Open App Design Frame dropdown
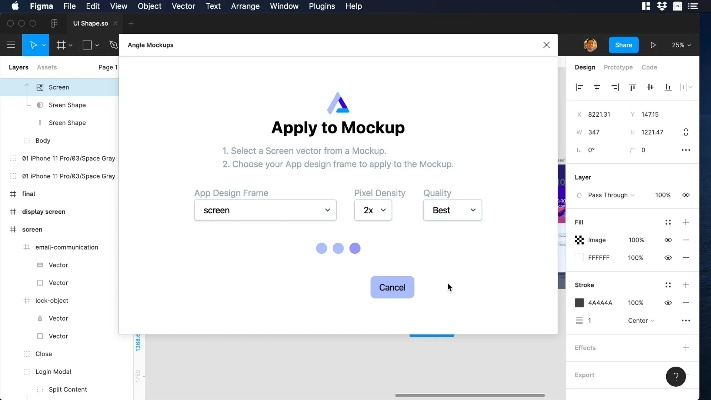Viewport: 711px width, 400px height. 265,210
